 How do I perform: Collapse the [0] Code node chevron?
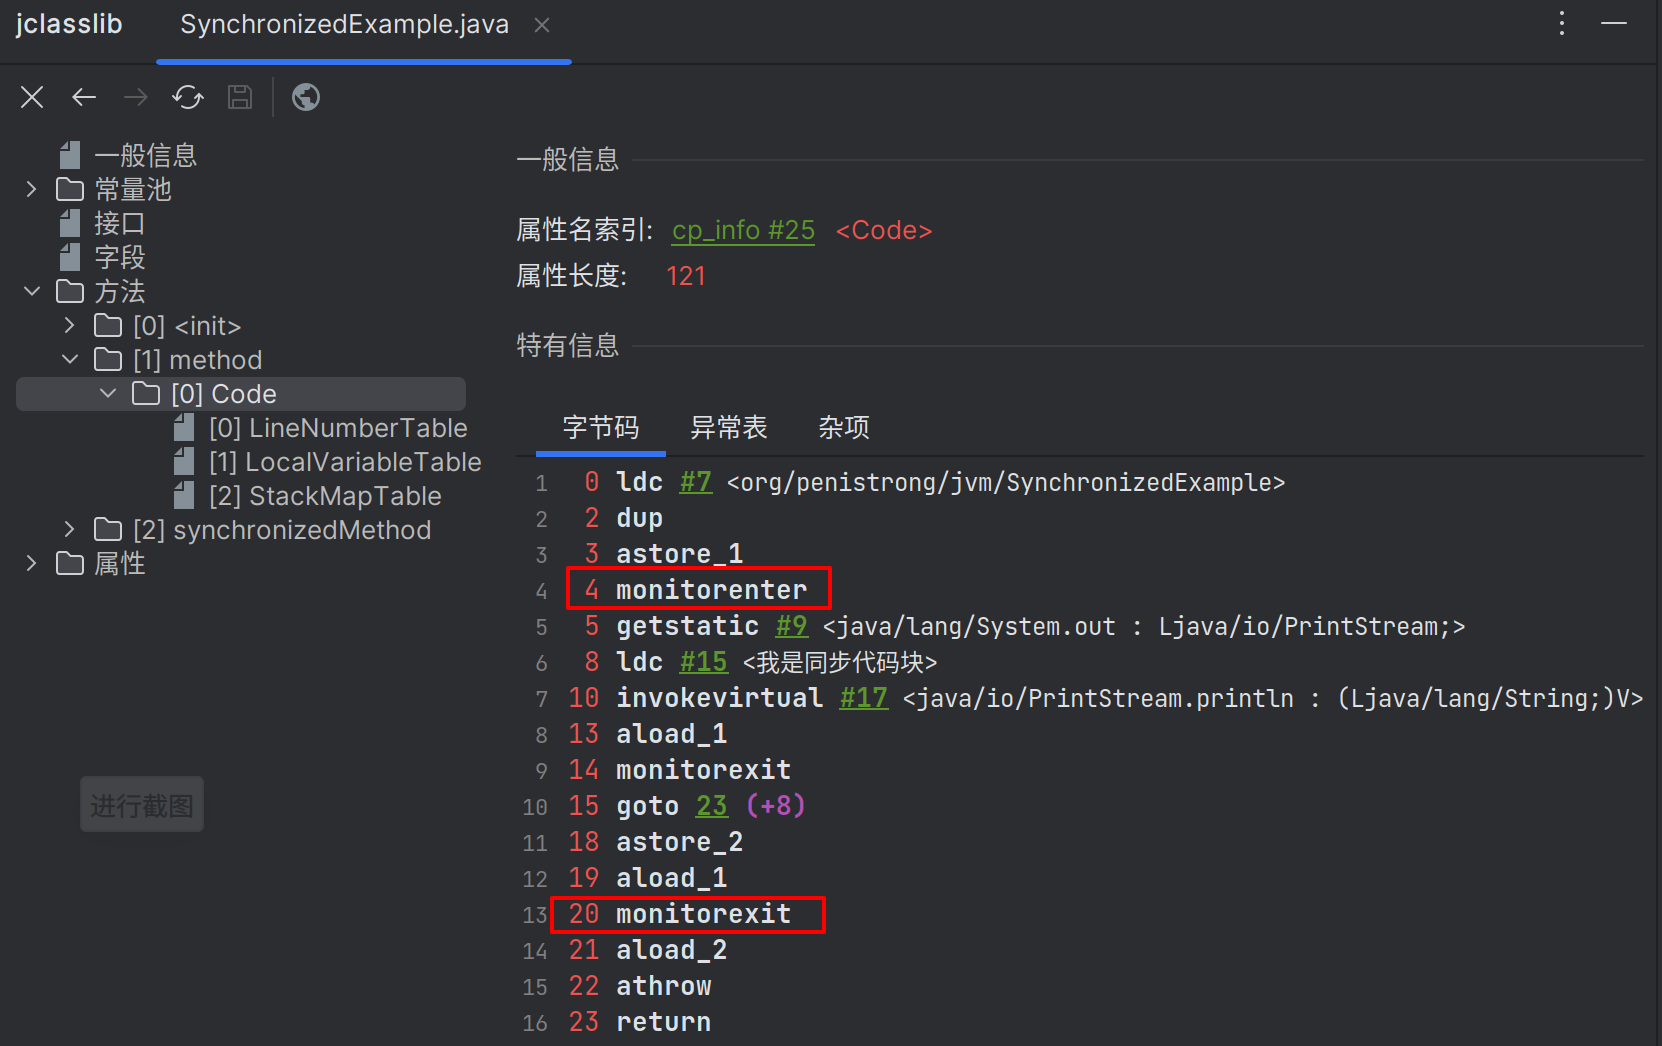pyautogui.click(x=108, y=393)
